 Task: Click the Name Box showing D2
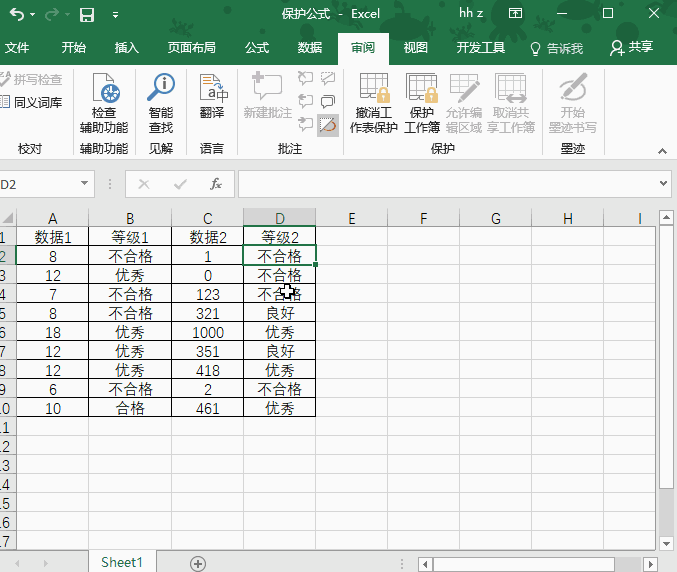pos(39,184)
